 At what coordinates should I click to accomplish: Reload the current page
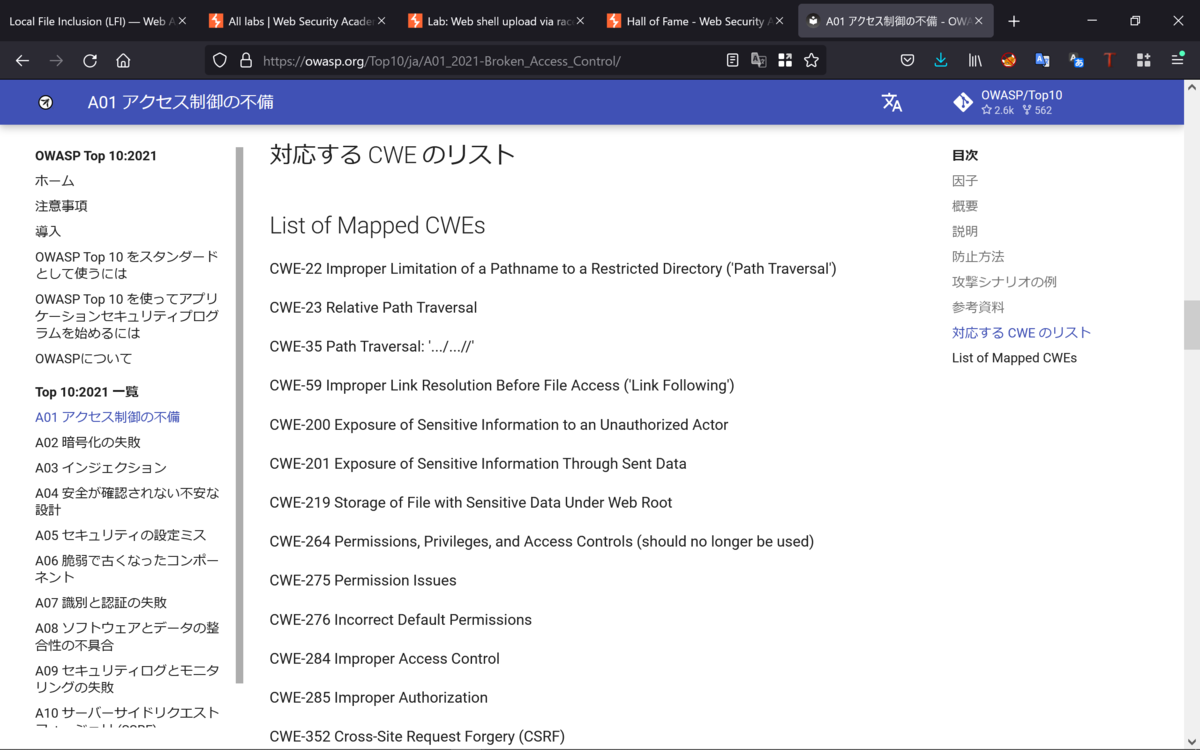click(90, 60)
